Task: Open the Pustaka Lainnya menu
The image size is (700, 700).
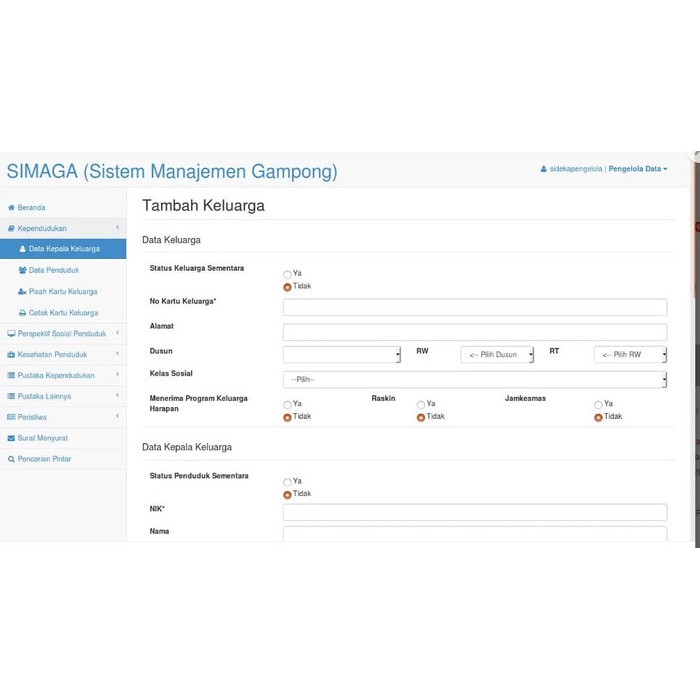Action: [63, 396]
